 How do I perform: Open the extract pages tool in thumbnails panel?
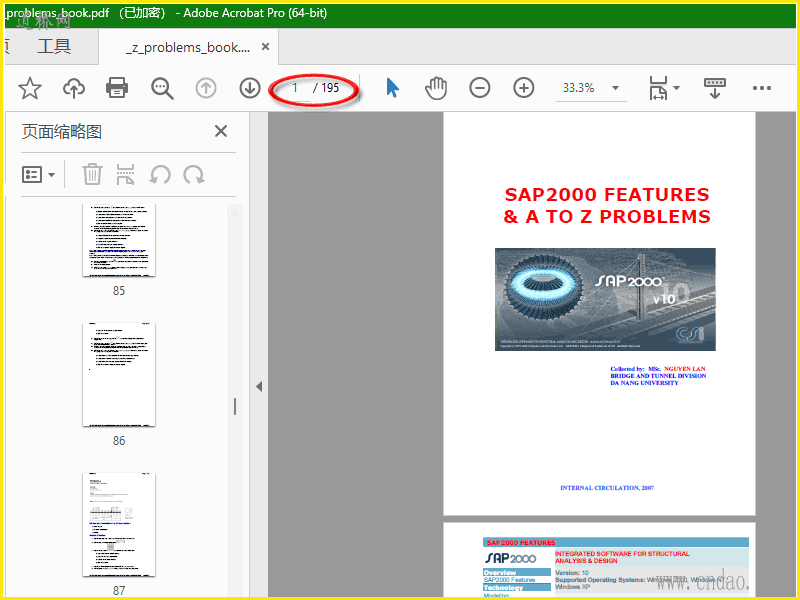pyautogui.click(x=126, y=174)
